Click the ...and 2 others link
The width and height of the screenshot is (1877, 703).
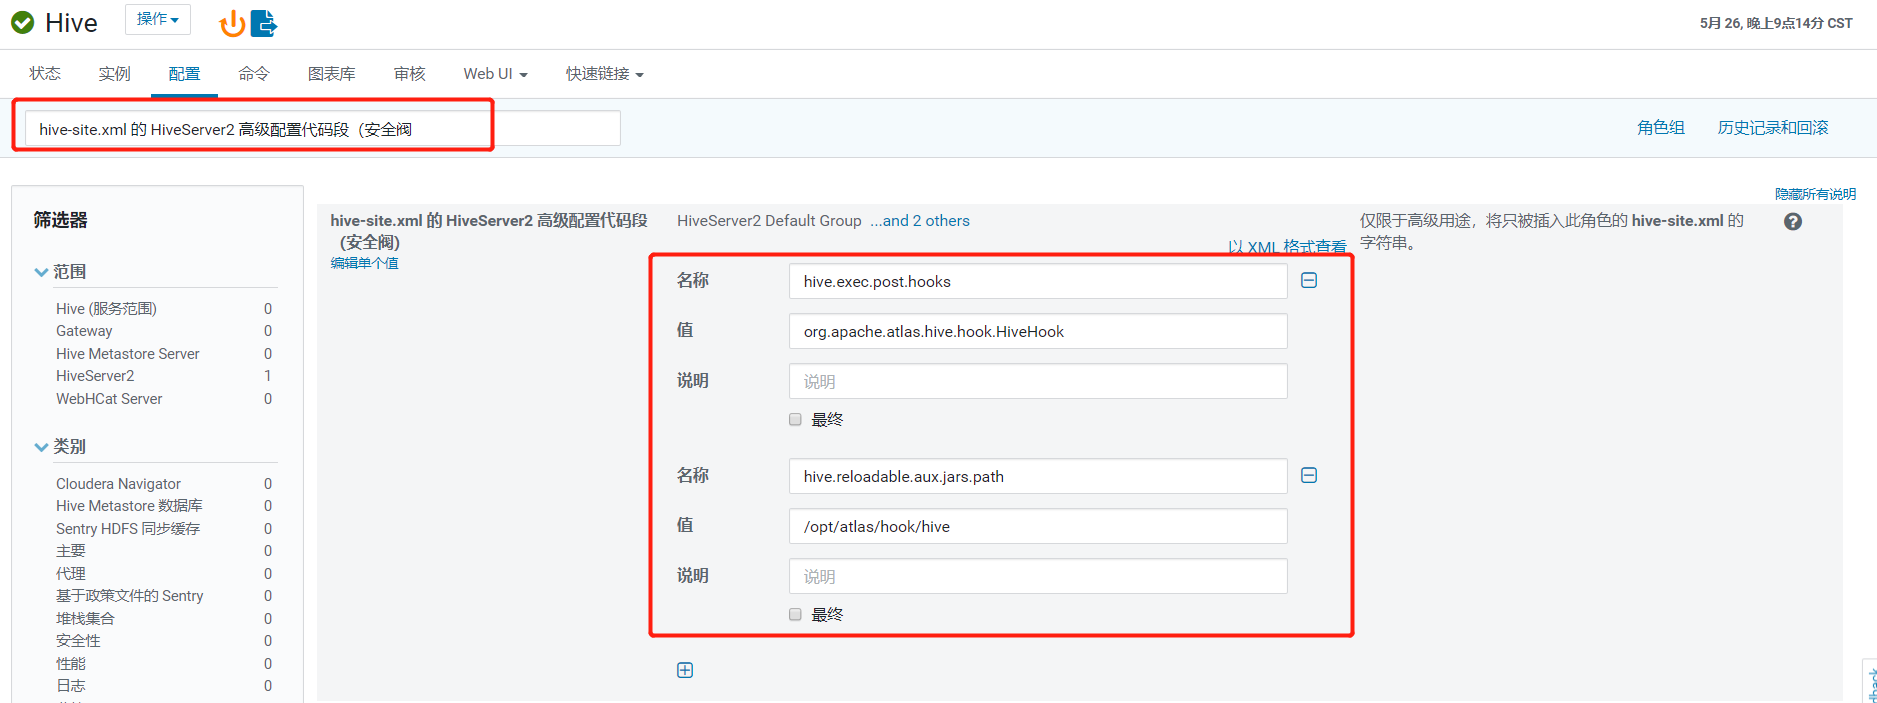click(x=920, y=221)
